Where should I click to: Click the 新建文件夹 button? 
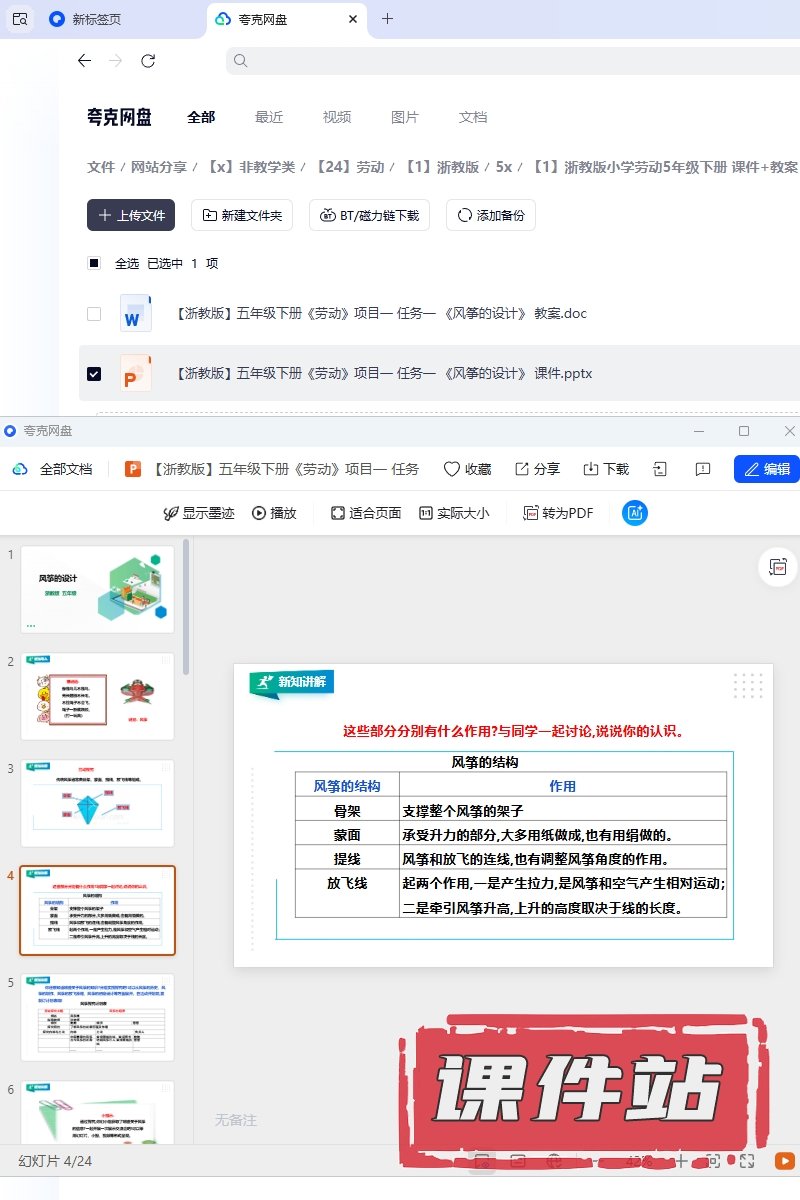[x=242, y=215]
